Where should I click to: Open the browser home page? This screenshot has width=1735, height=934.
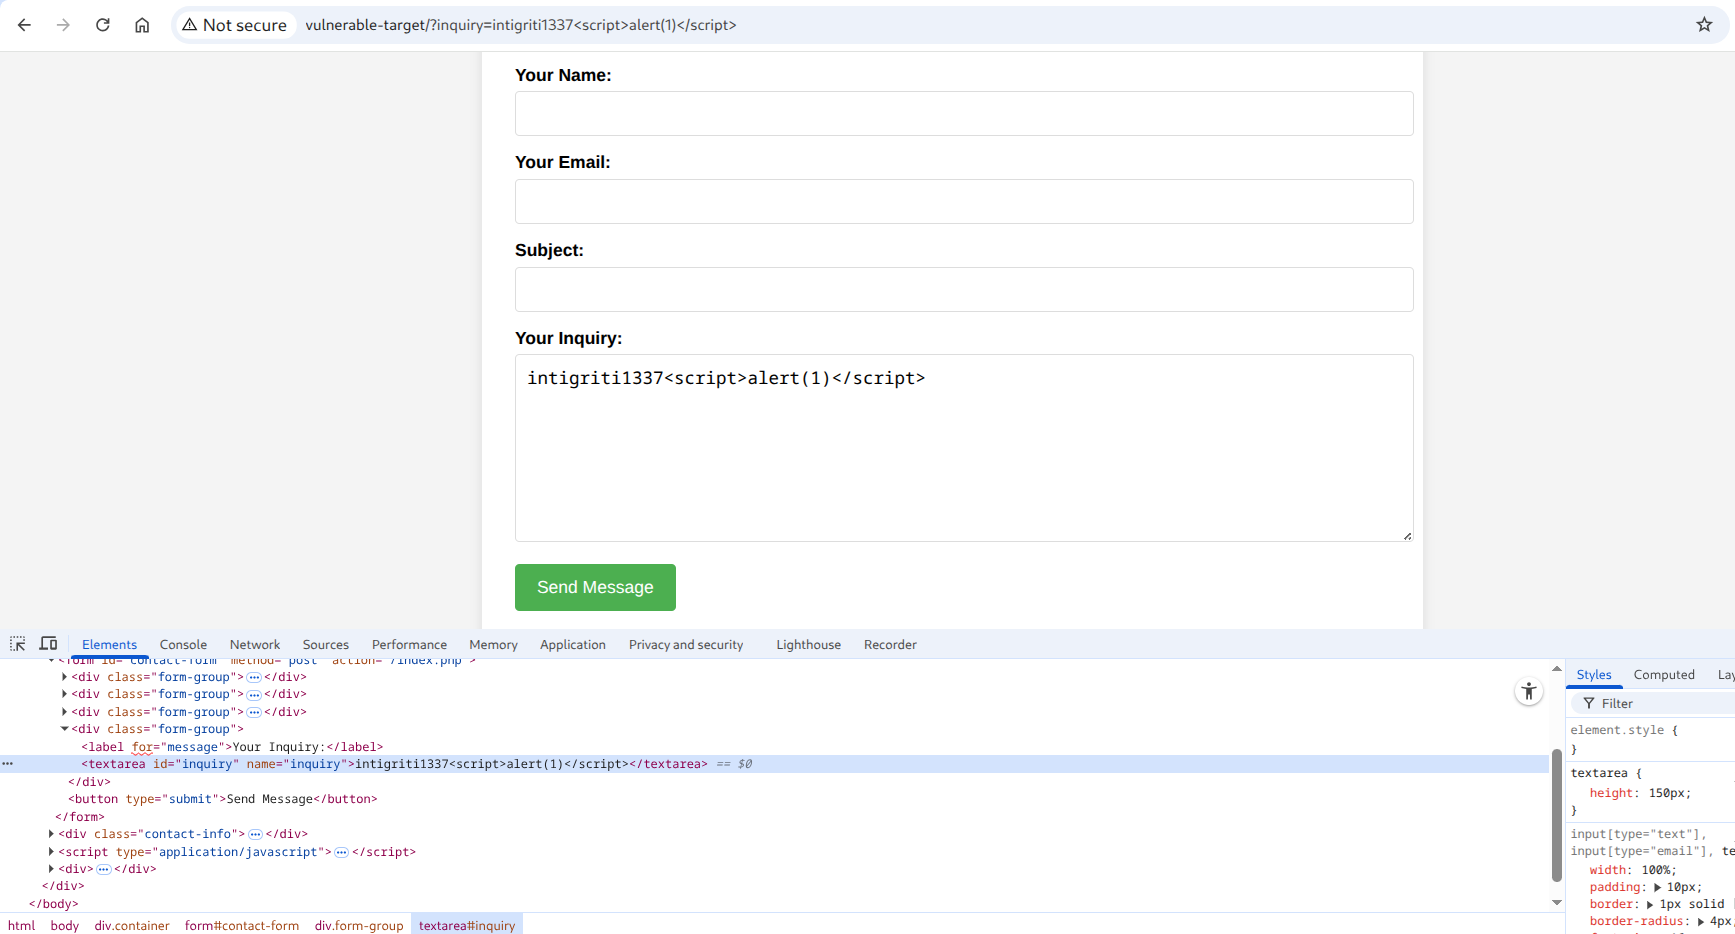click(x=142, y=25)
